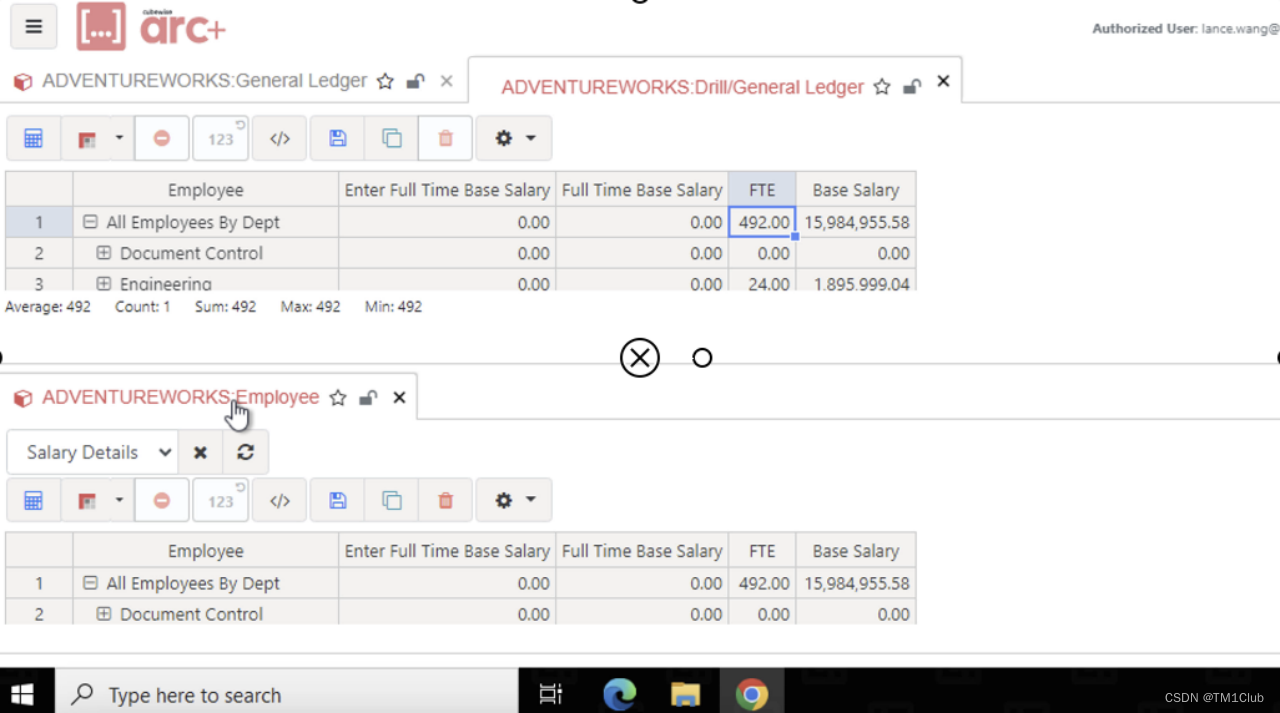Viewport: 1280px width, 713px height.
Task: Open code view icon in Employee panel
Action: pyautogui.click(x=279, y=500)
